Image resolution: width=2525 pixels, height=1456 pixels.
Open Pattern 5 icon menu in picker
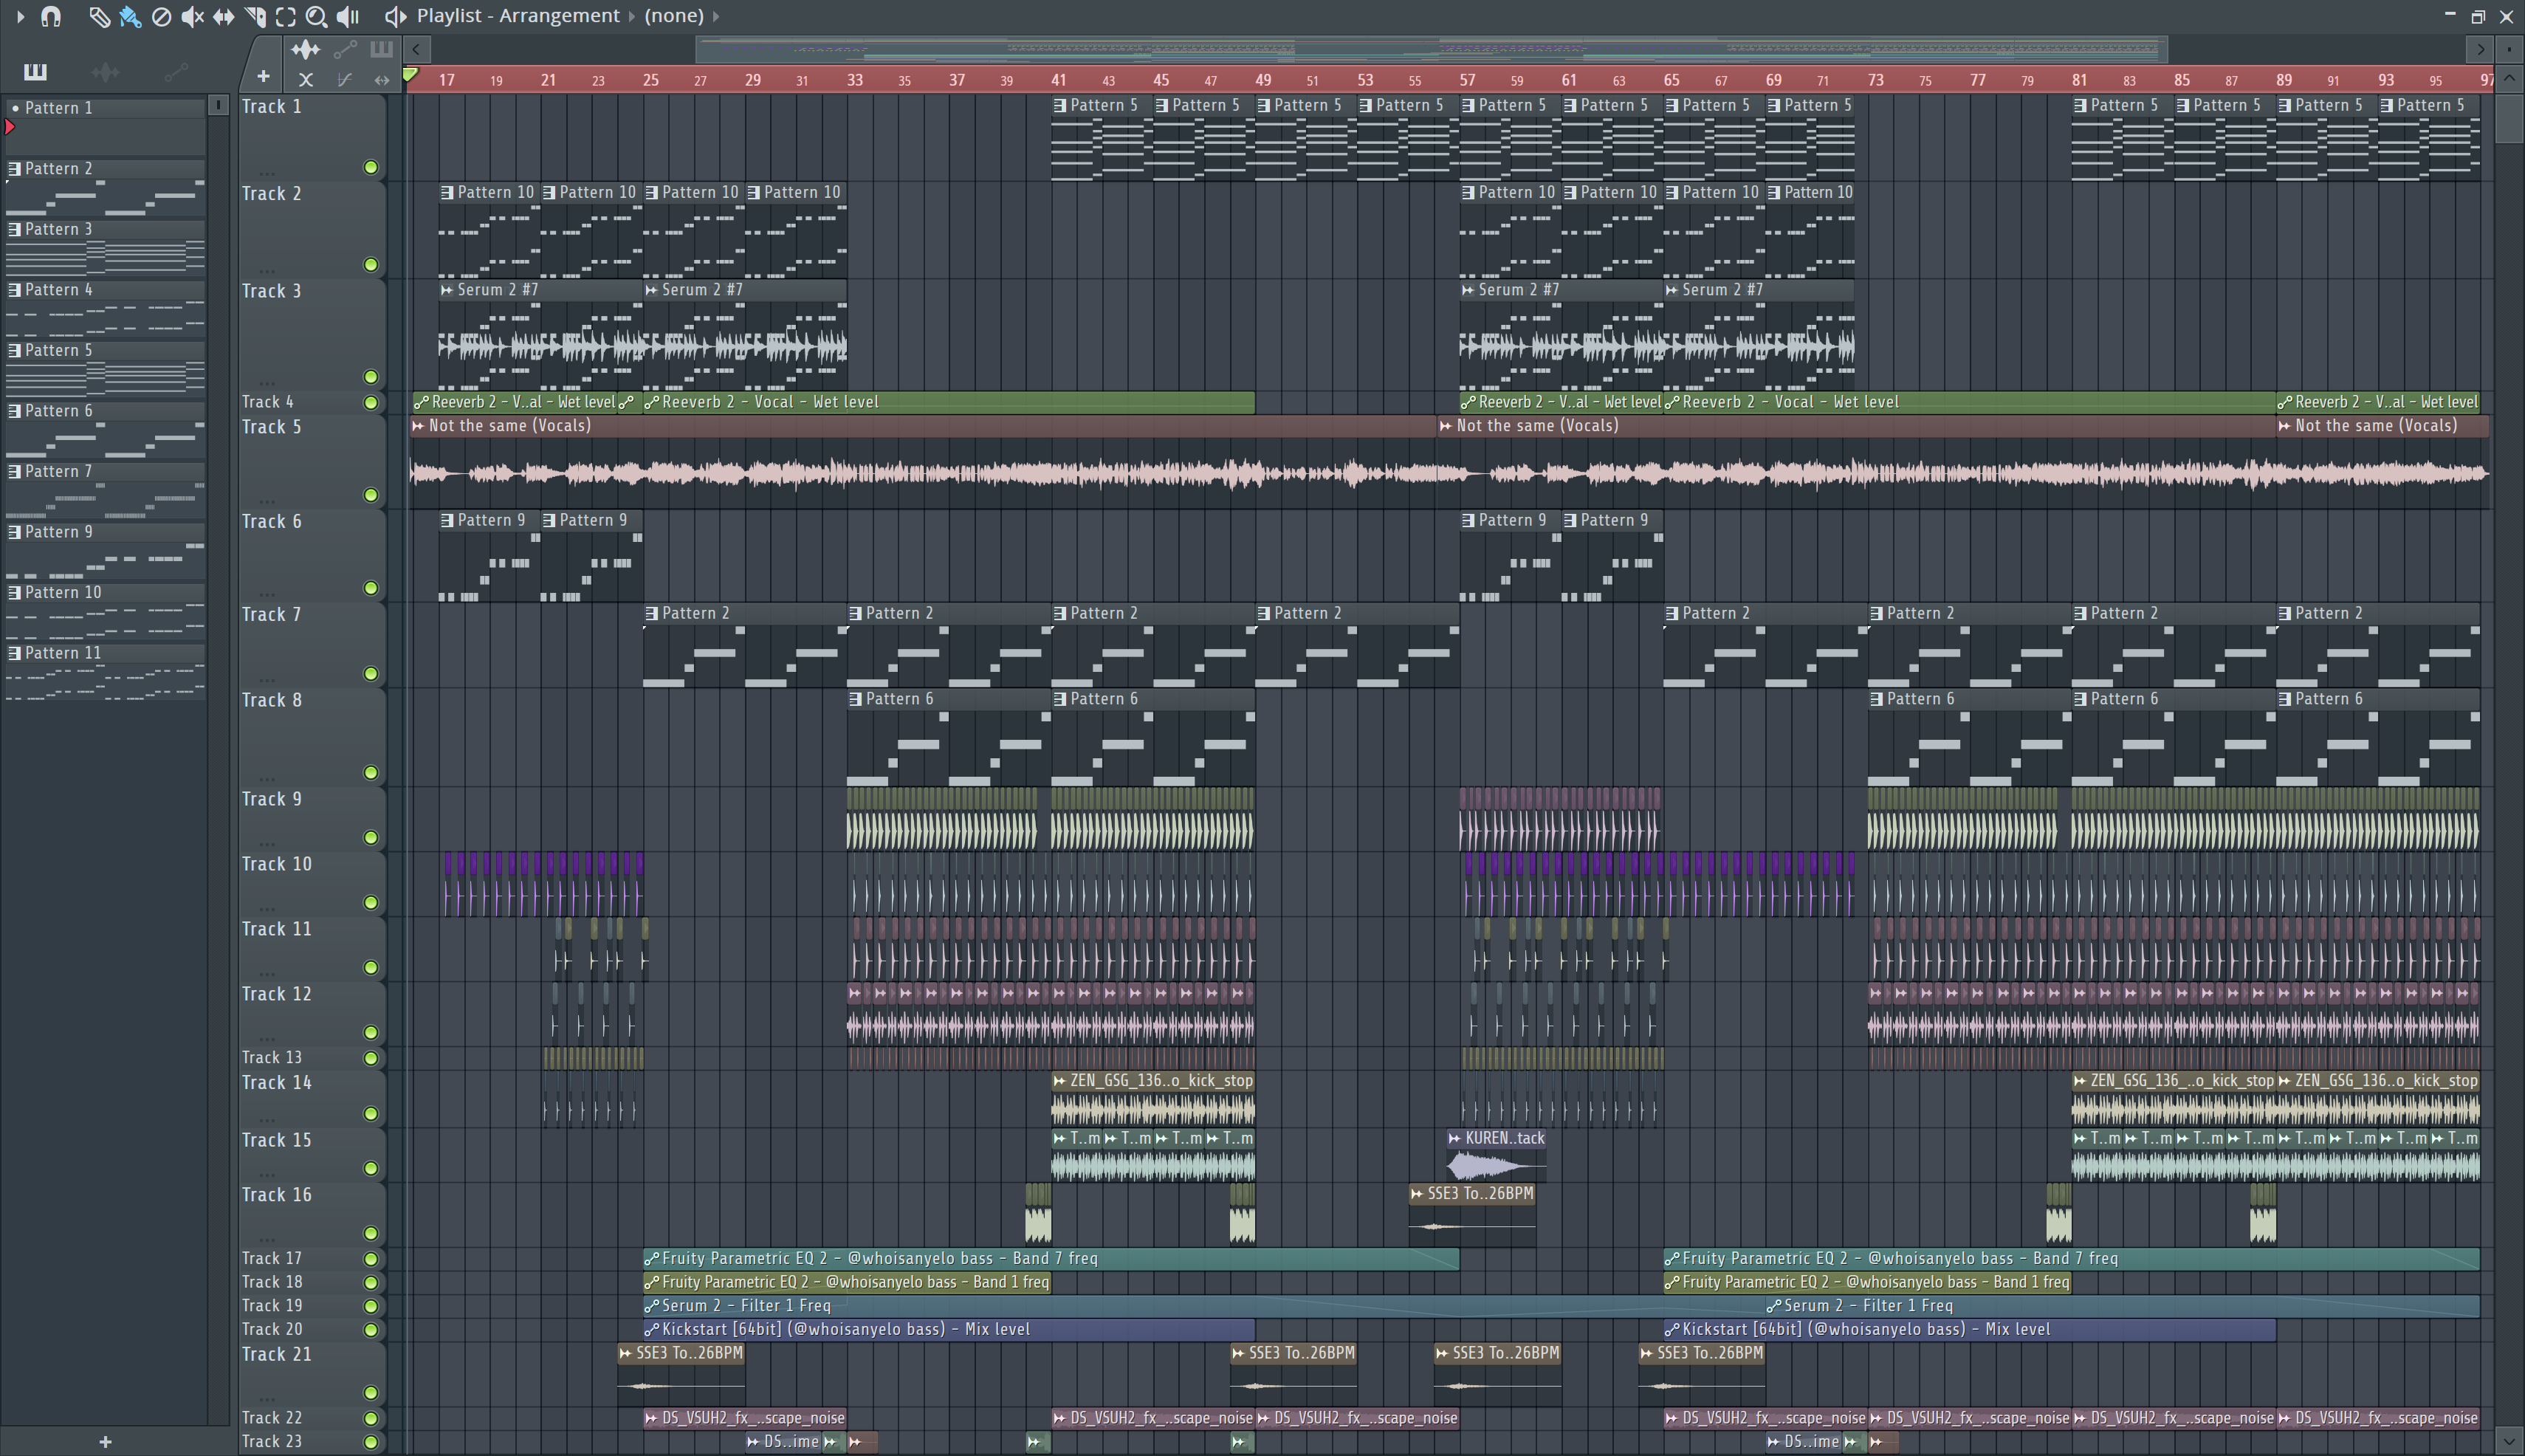click(x=14, y=350)
